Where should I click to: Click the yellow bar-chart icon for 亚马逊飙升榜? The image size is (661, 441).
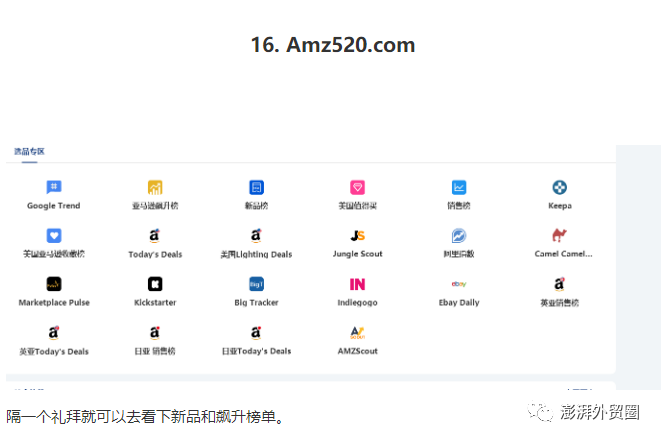(x=155, y=187)
